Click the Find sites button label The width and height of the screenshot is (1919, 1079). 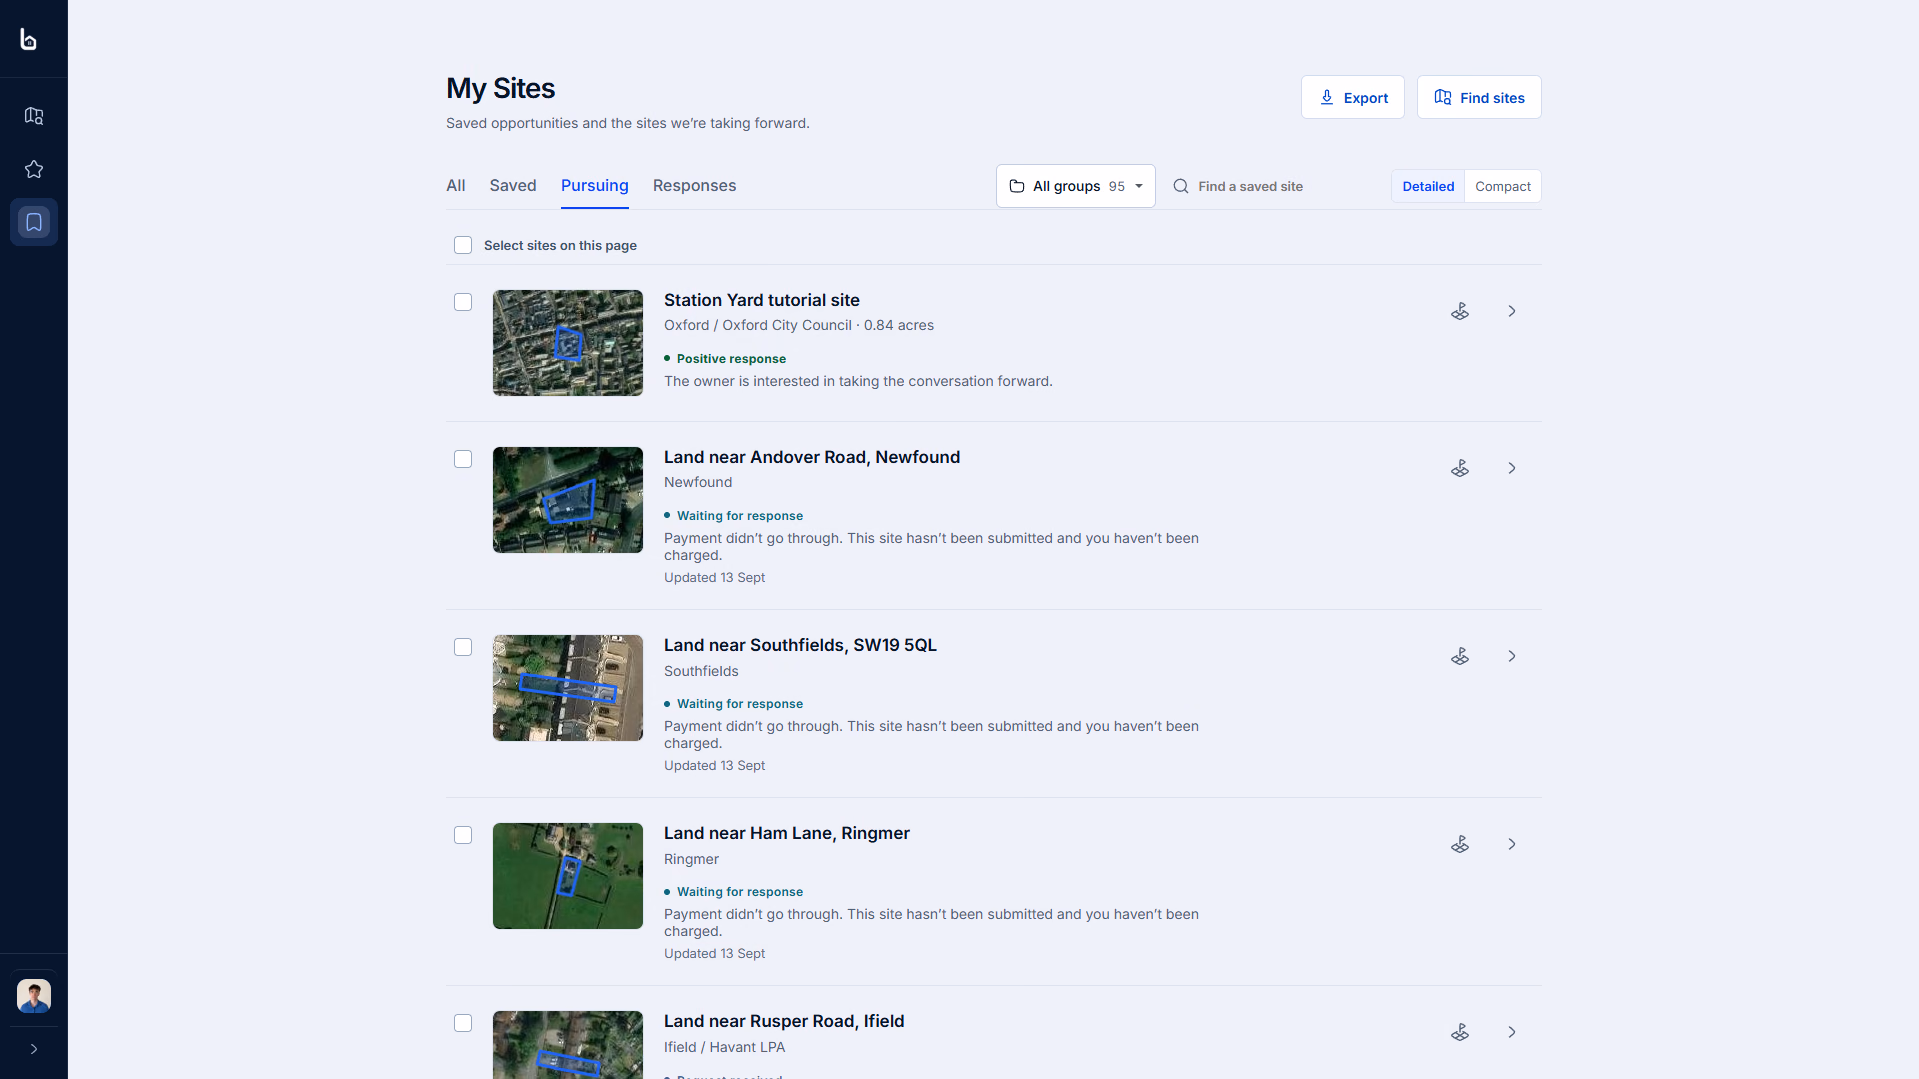coord(1492,98)
